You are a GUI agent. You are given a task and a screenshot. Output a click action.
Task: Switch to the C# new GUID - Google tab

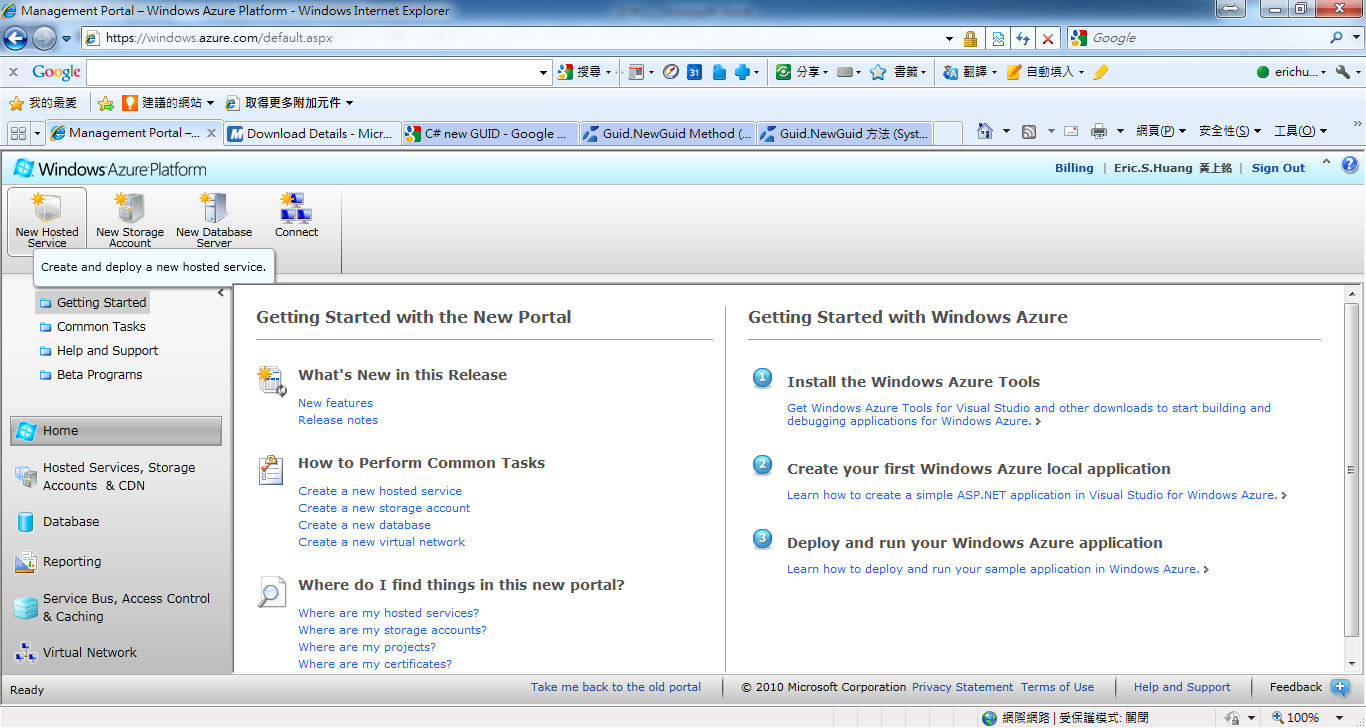point(490,133)
